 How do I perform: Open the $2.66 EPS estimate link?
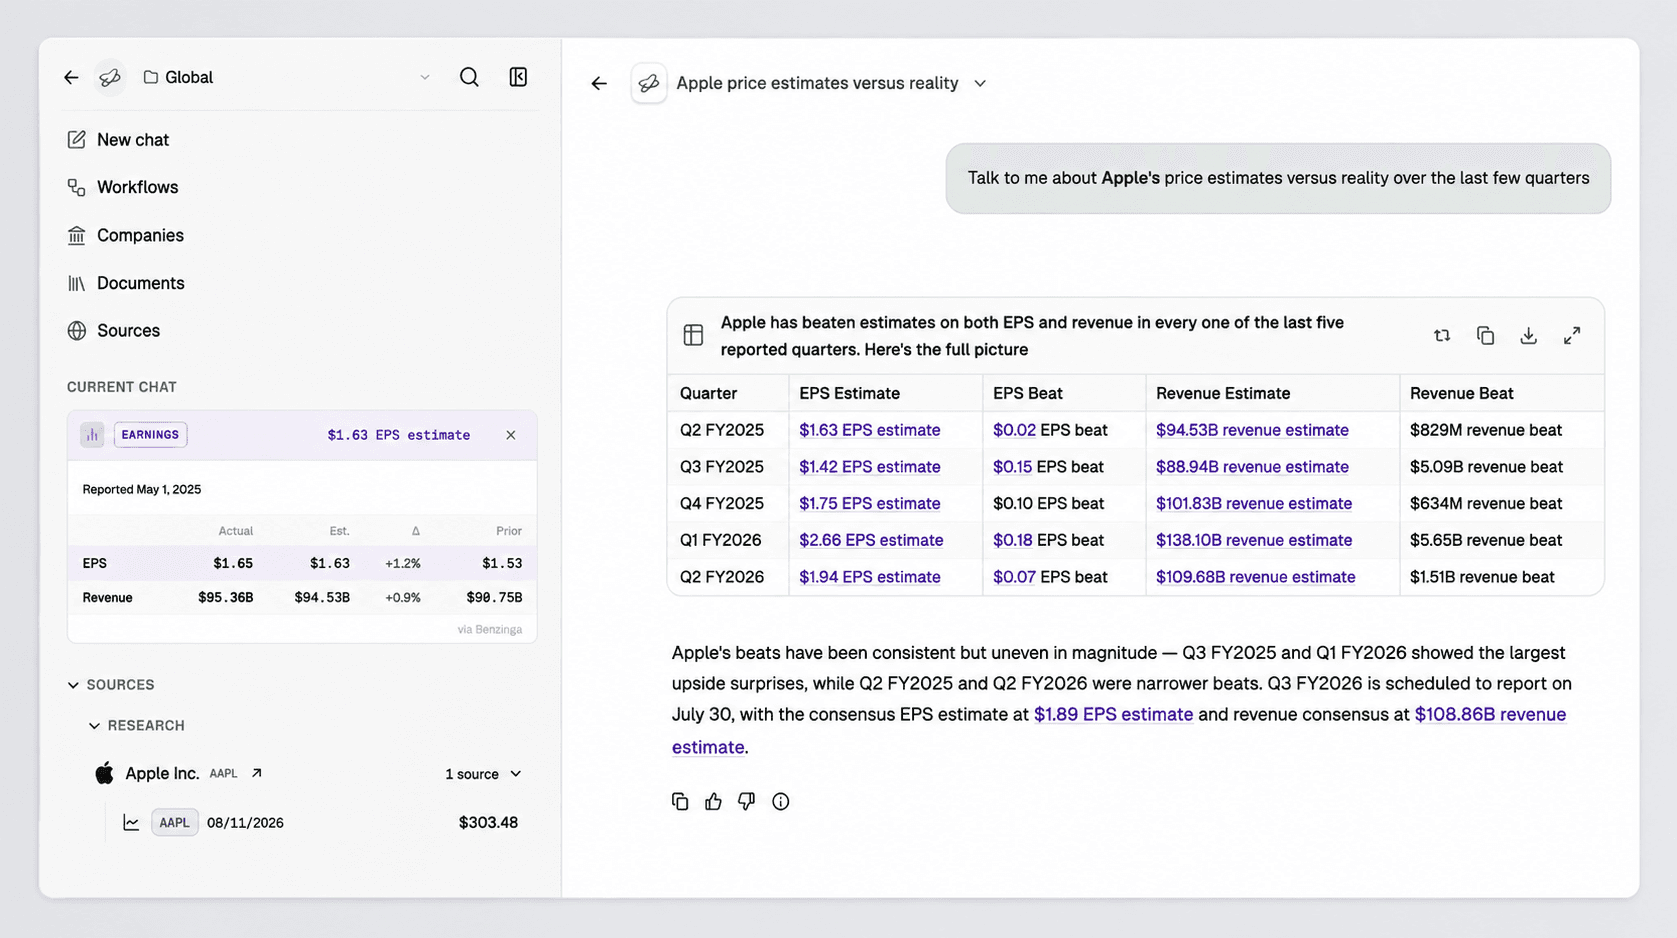click(x=871, y=540)
